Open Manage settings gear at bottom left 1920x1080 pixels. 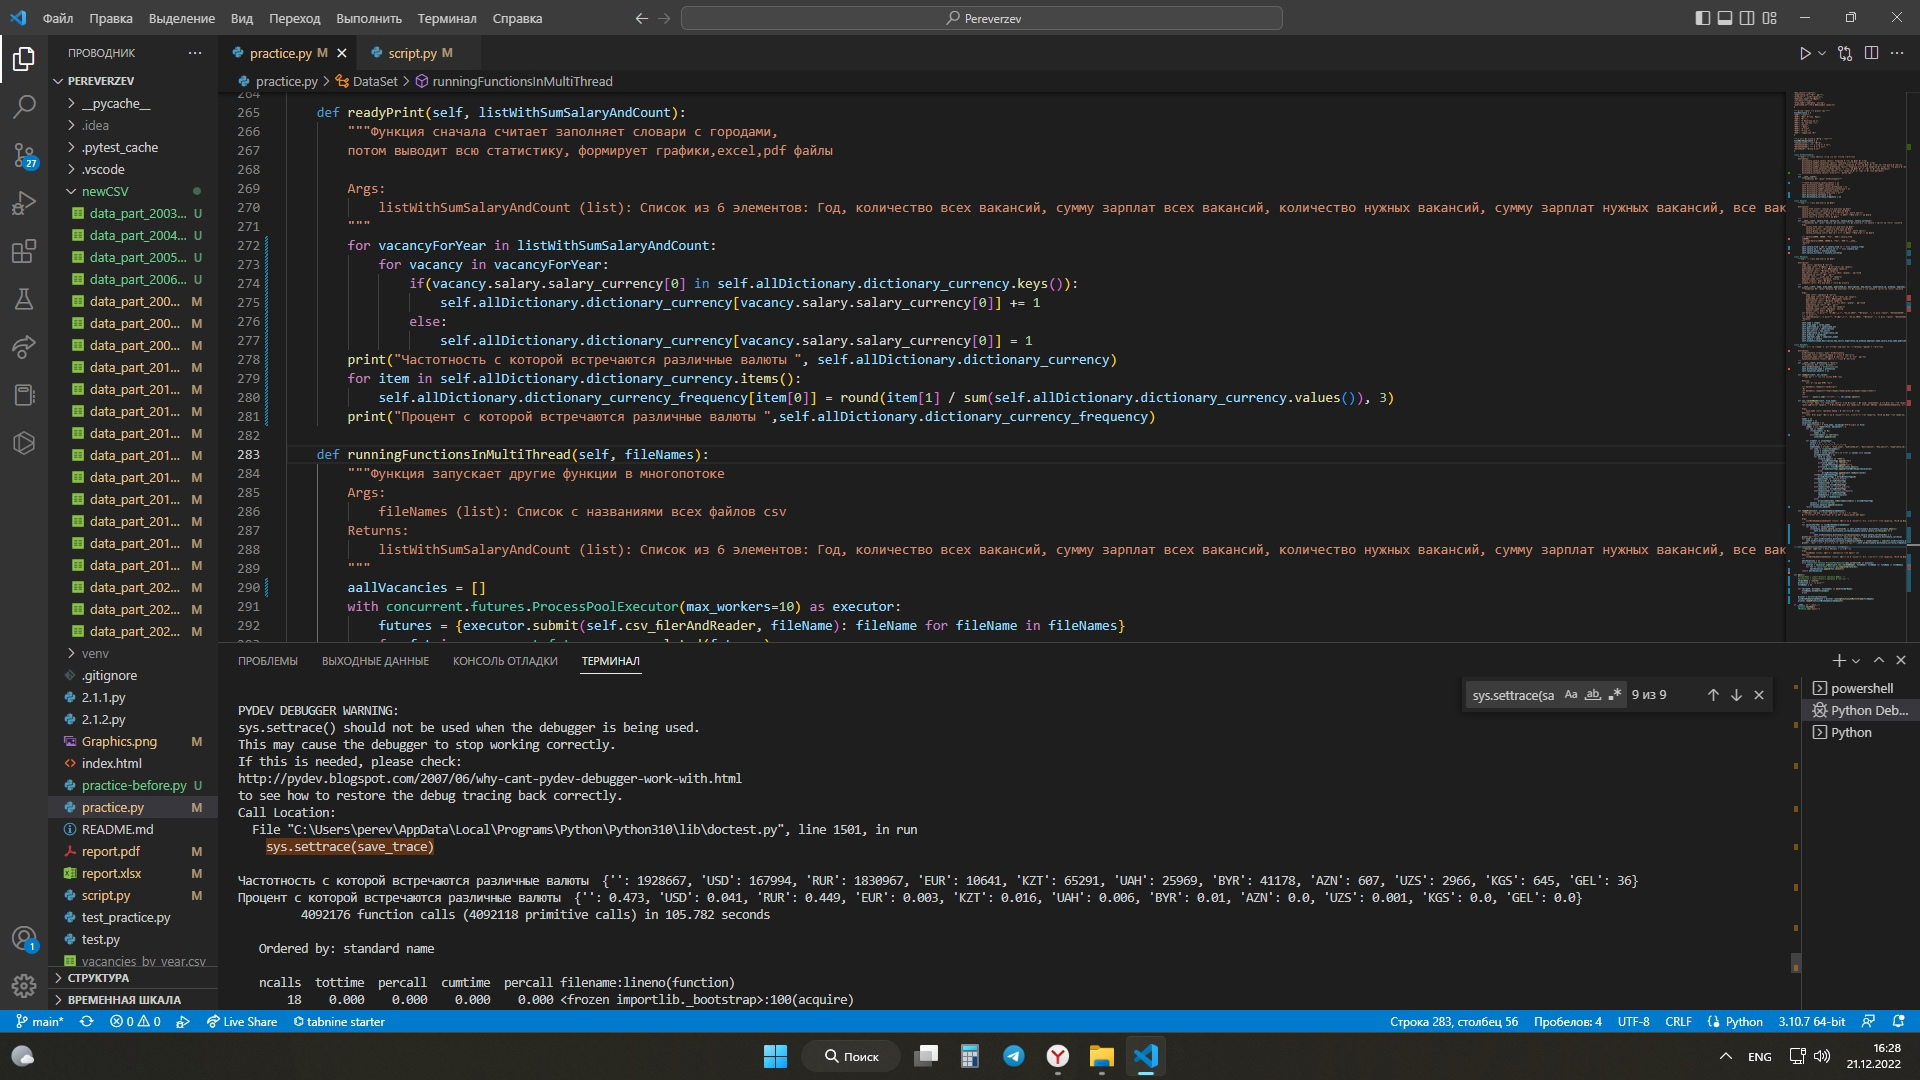coord(24,985)
